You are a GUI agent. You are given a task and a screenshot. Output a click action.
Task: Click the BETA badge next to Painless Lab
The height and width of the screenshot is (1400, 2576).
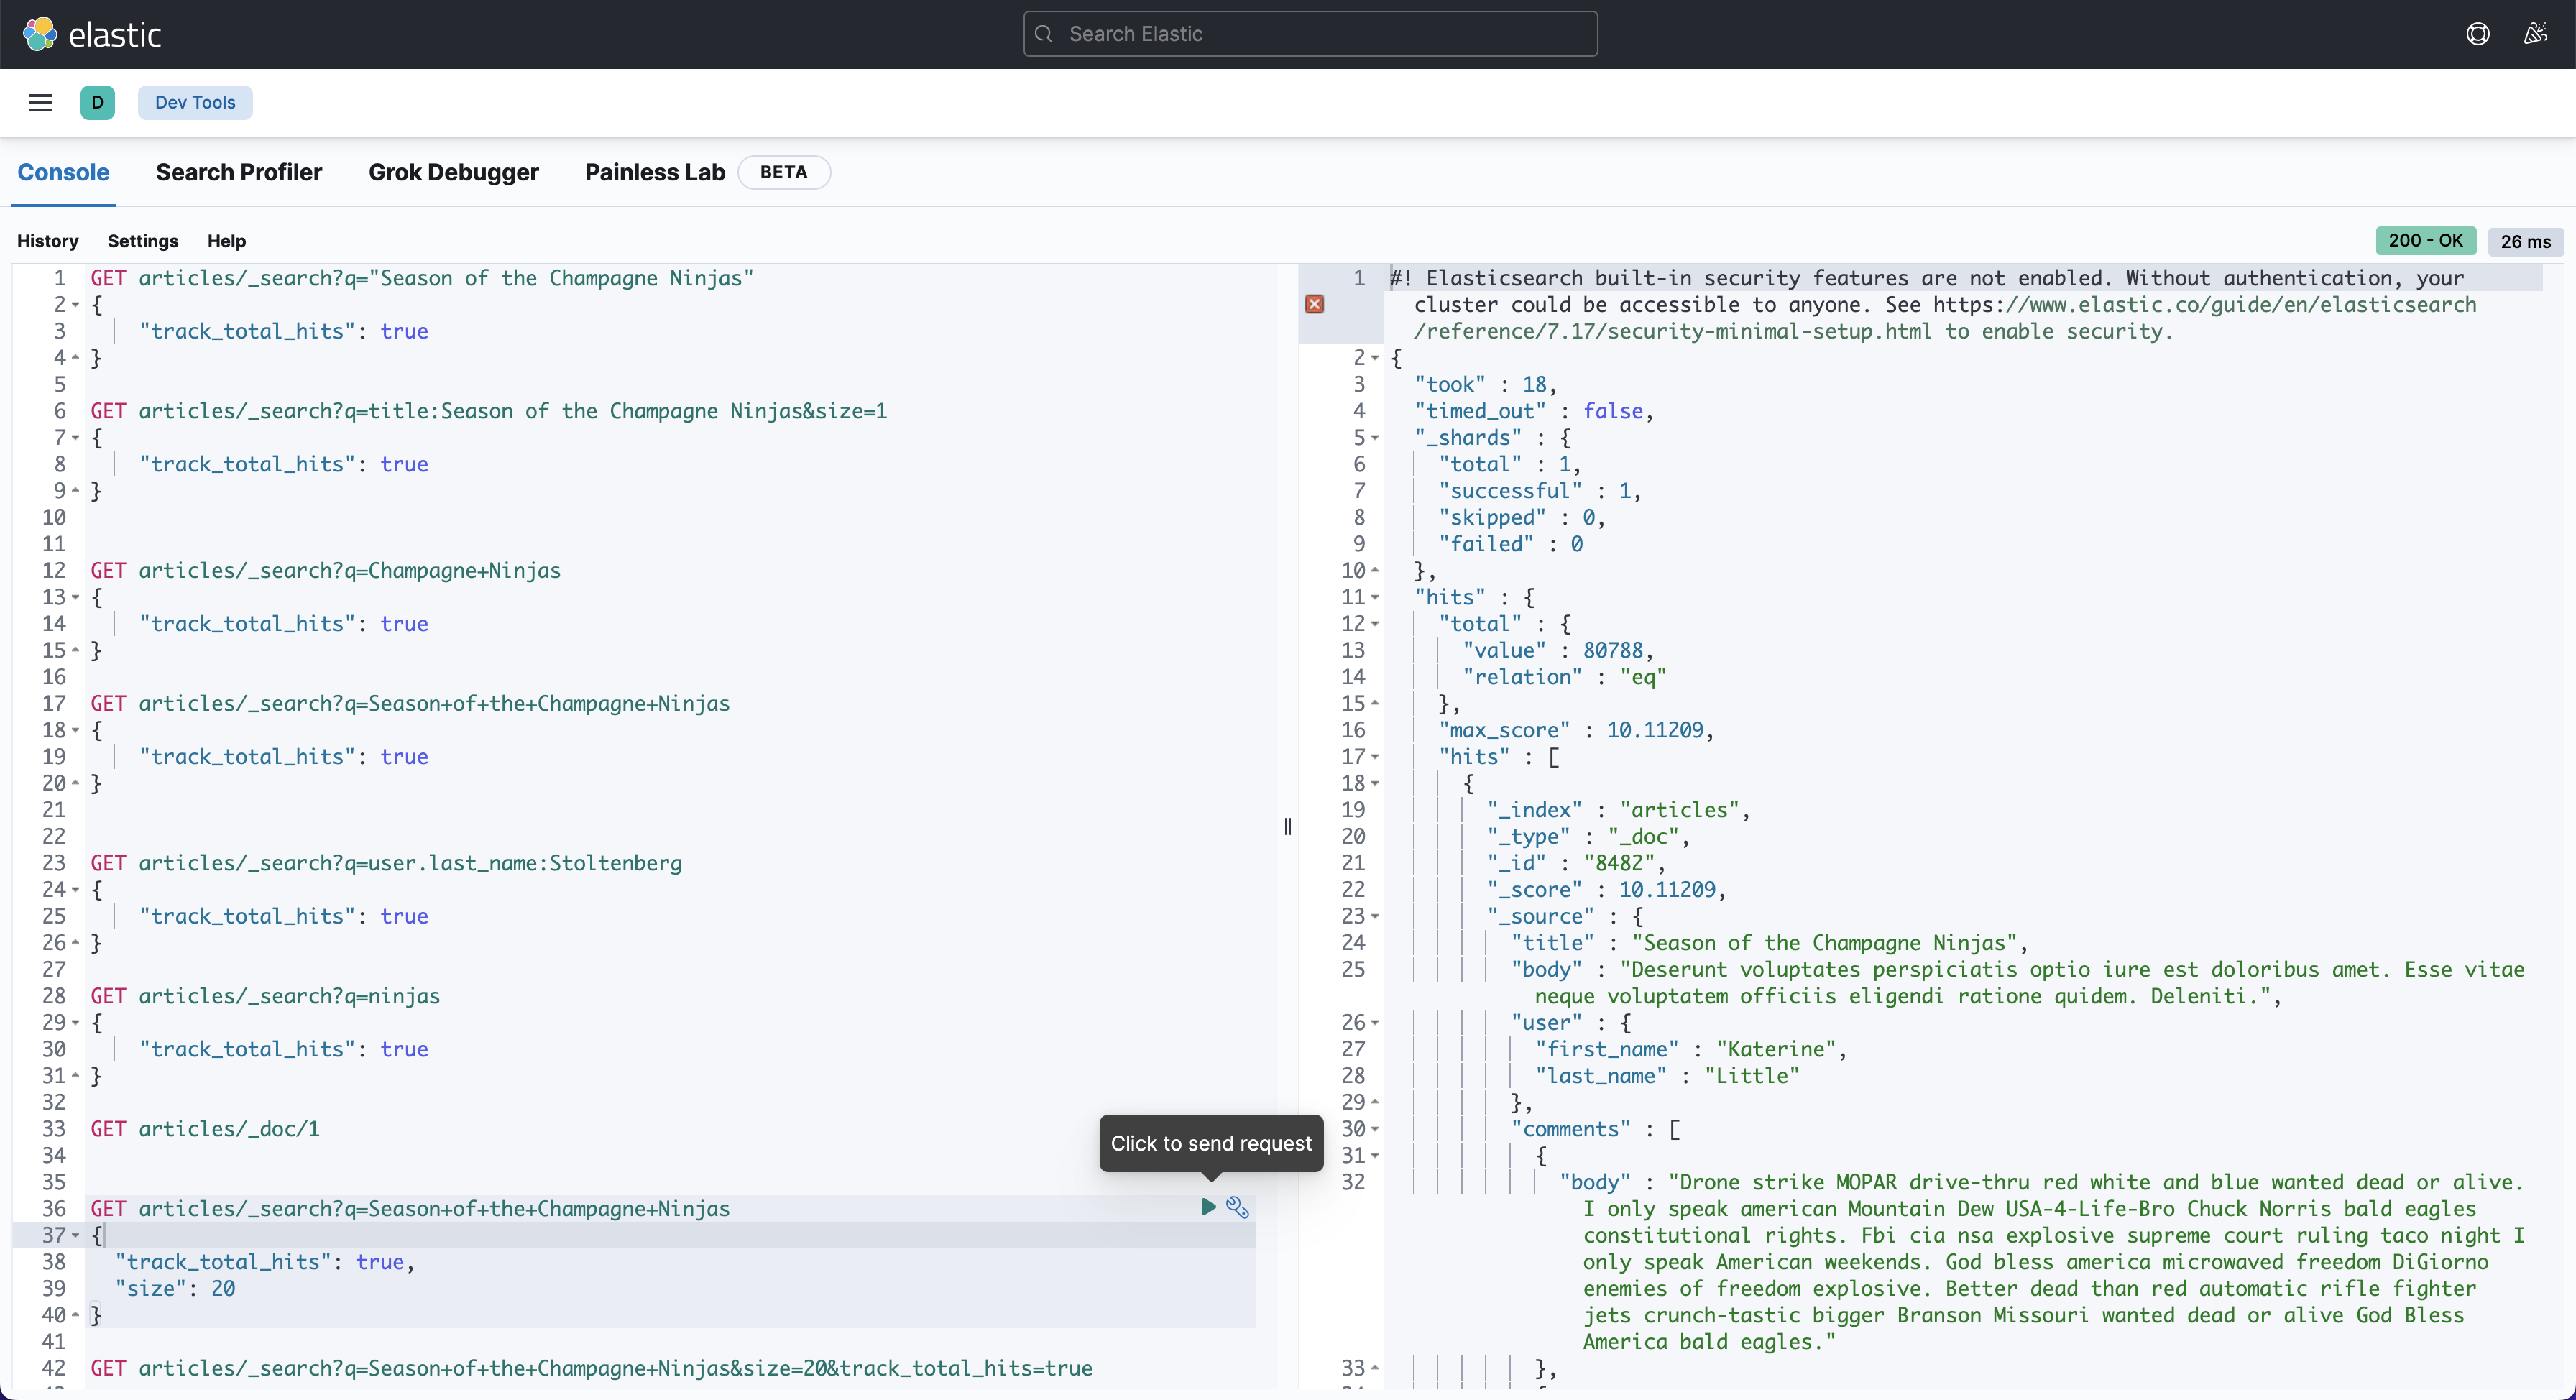point(783,172)
